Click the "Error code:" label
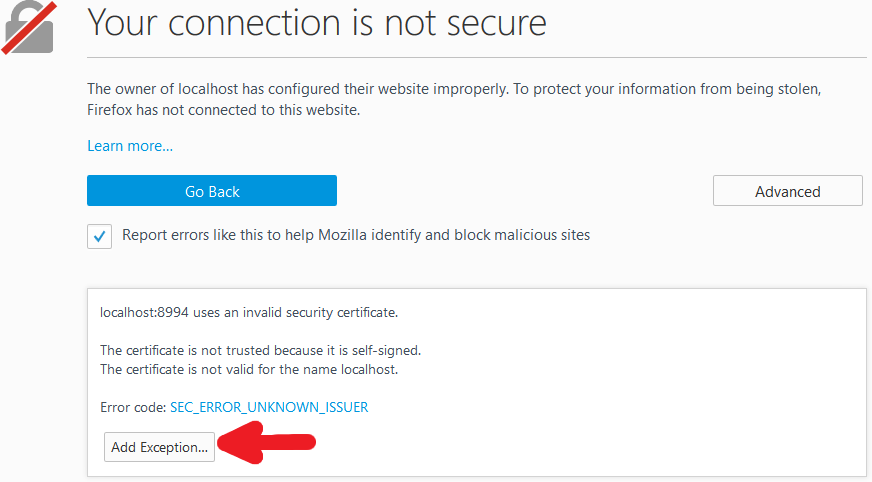 pos(132,407)
